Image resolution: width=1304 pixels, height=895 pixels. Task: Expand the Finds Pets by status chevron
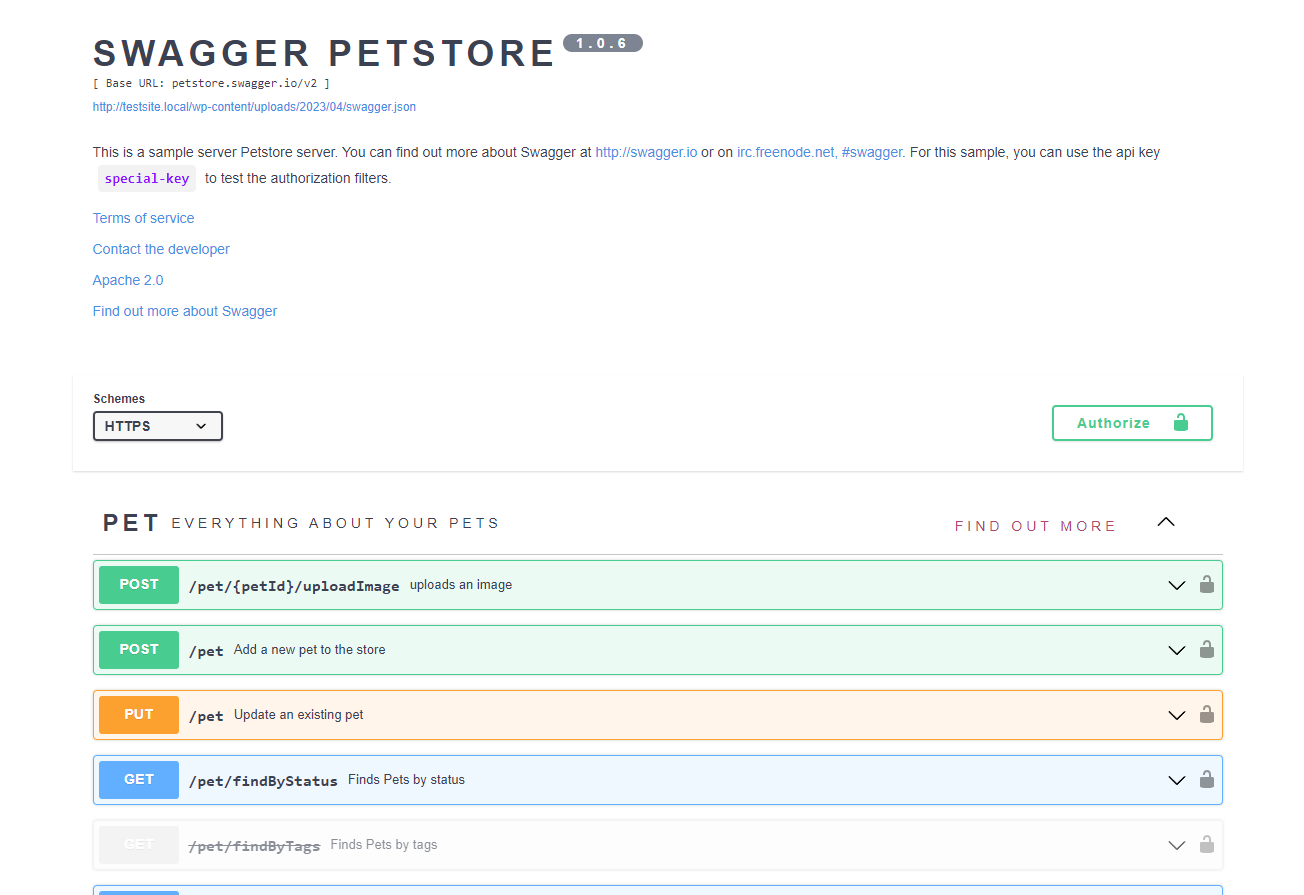pos(1177,781)
